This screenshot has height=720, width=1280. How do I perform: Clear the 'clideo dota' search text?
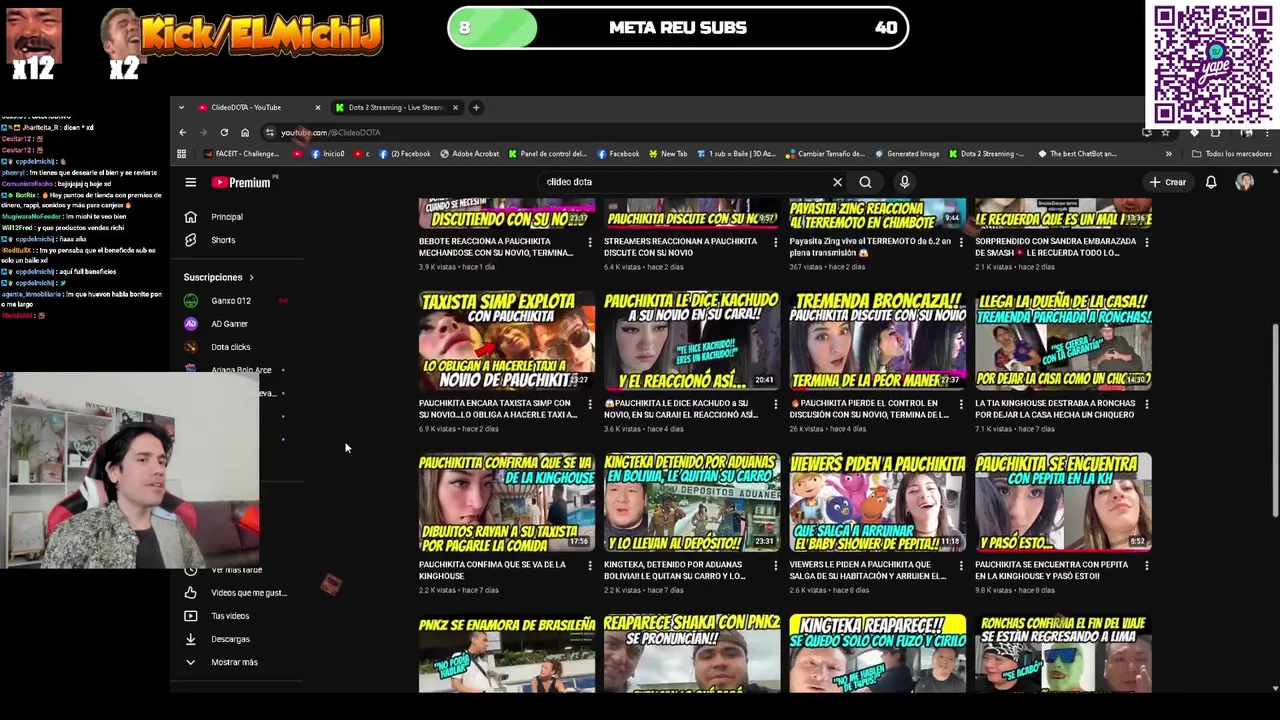tap(837, 182)
